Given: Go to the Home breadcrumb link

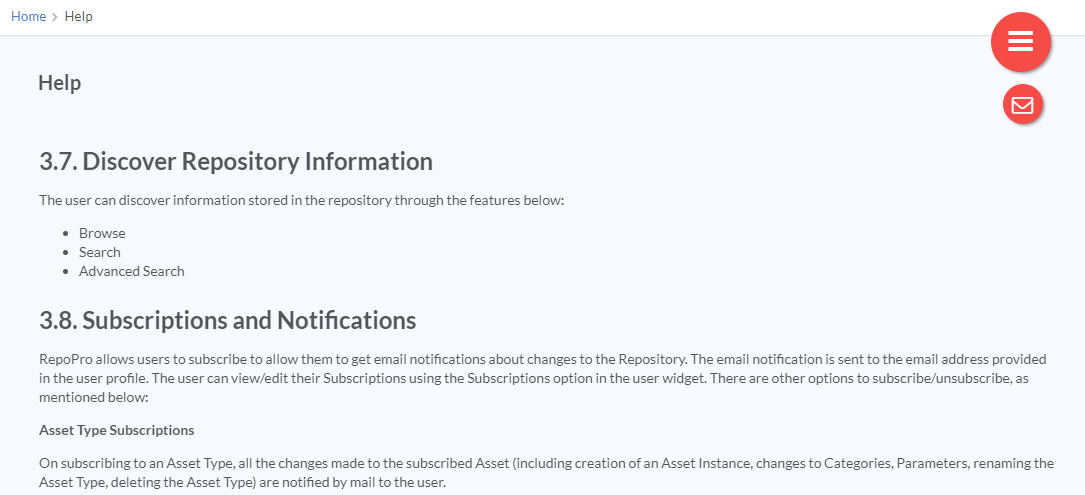Looking at the screenshot, I should pos(28,16).
